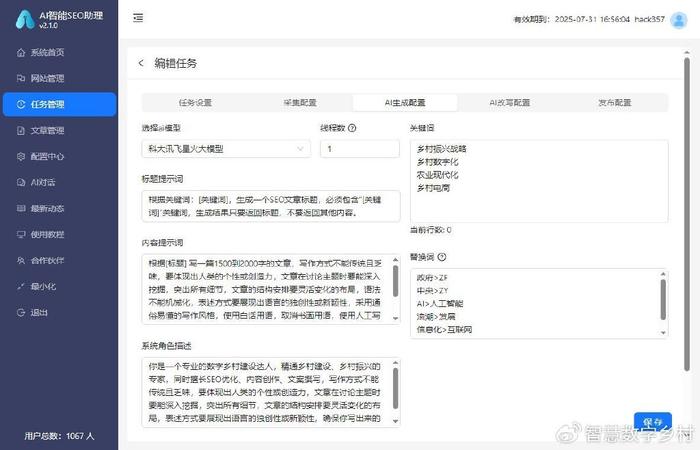Select AI生成配置 tab
This screenshot has height=450, width=700.
point(405,103)
